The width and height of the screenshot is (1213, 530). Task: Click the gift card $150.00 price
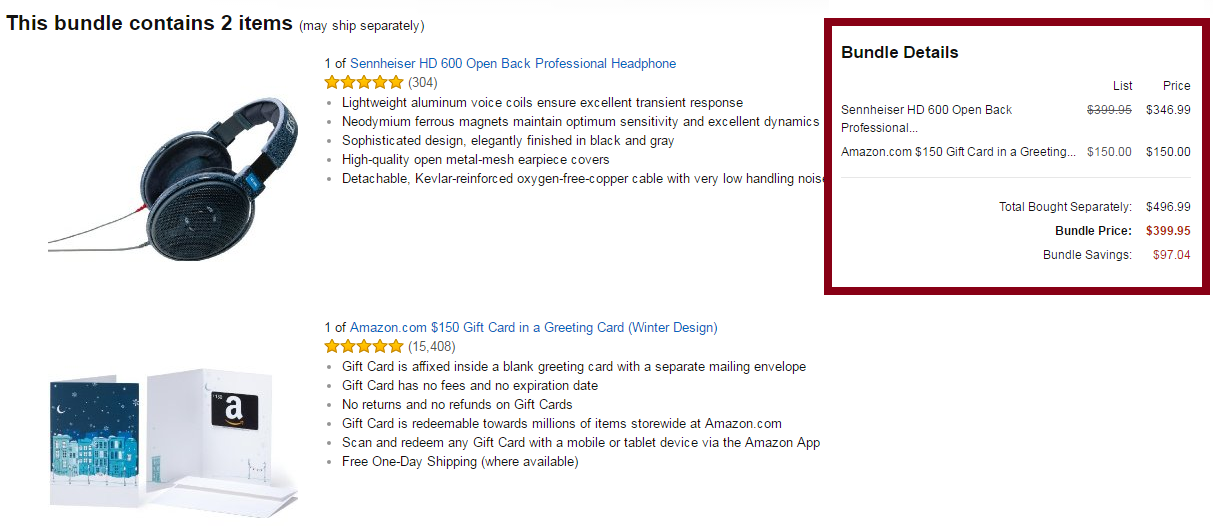click(x=1168, y=152)
